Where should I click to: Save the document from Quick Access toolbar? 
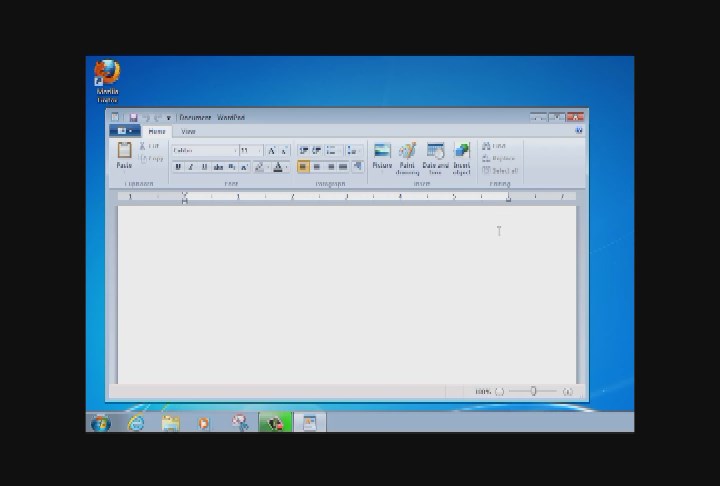coord(133,118)
